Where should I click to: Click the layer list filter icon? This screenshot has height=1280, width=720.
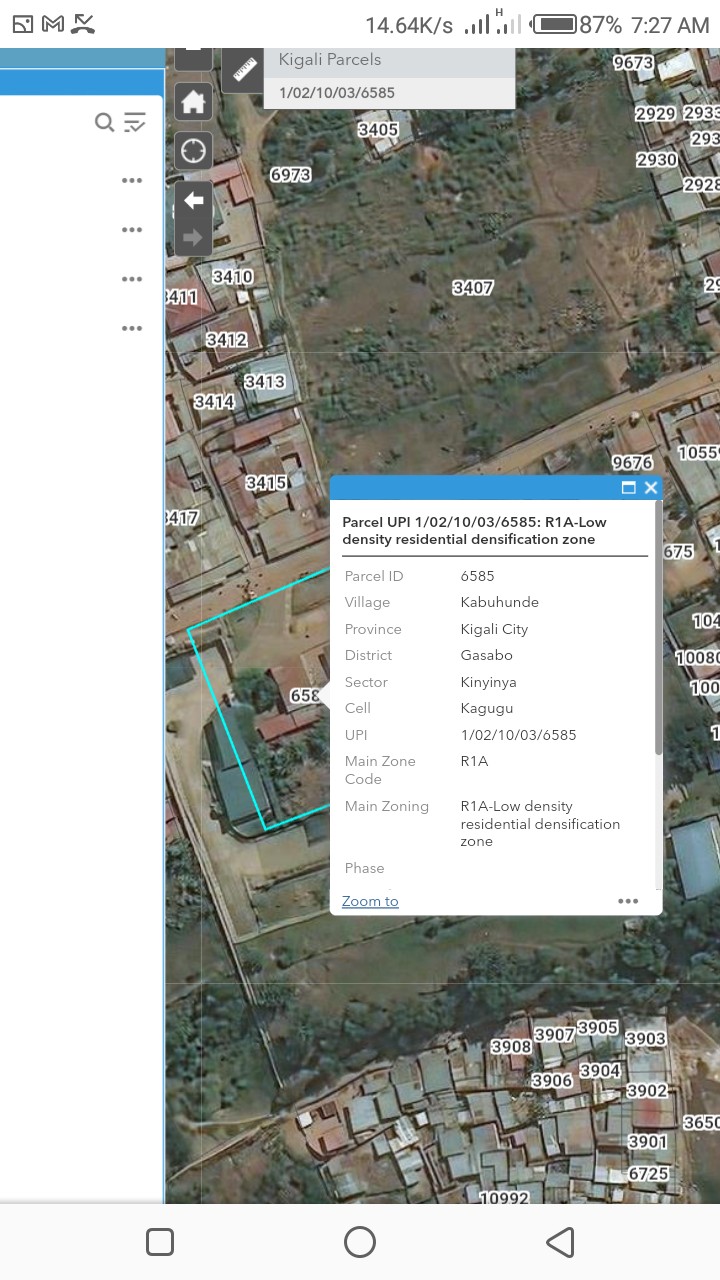135,122
